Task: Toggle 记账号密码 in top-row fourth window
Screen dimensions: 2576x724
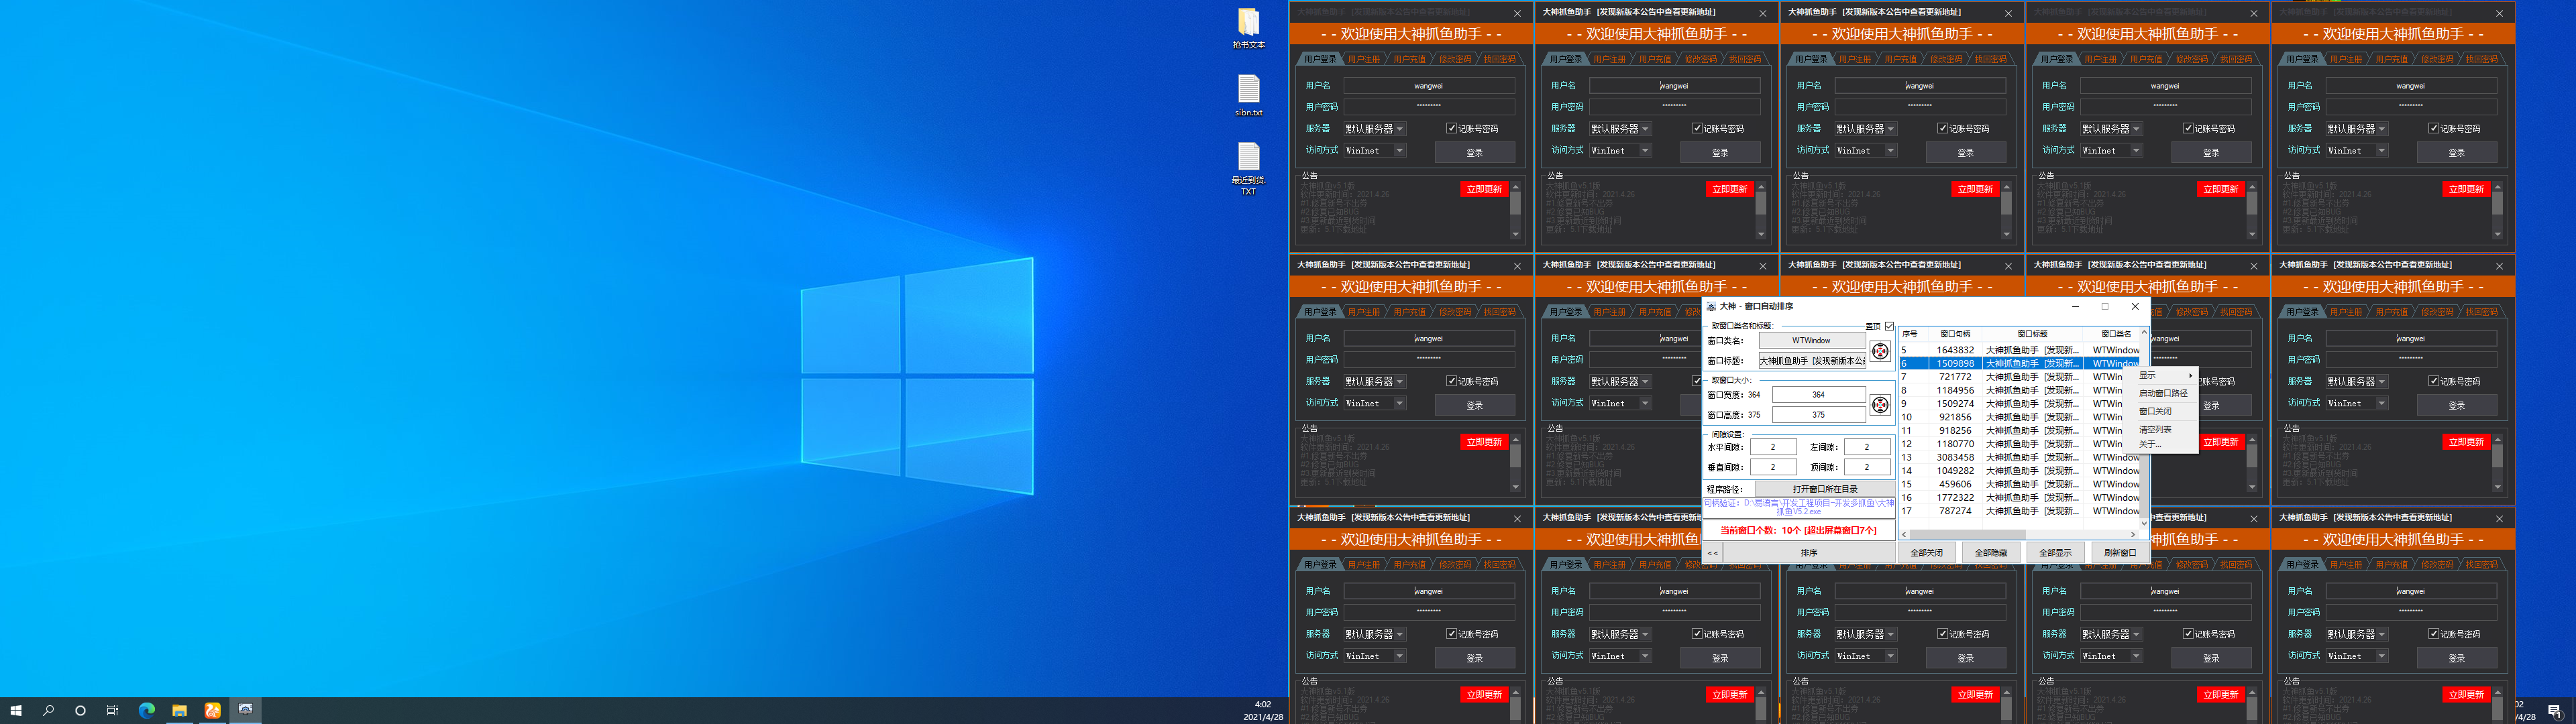Action: [x=2188, y=128]
